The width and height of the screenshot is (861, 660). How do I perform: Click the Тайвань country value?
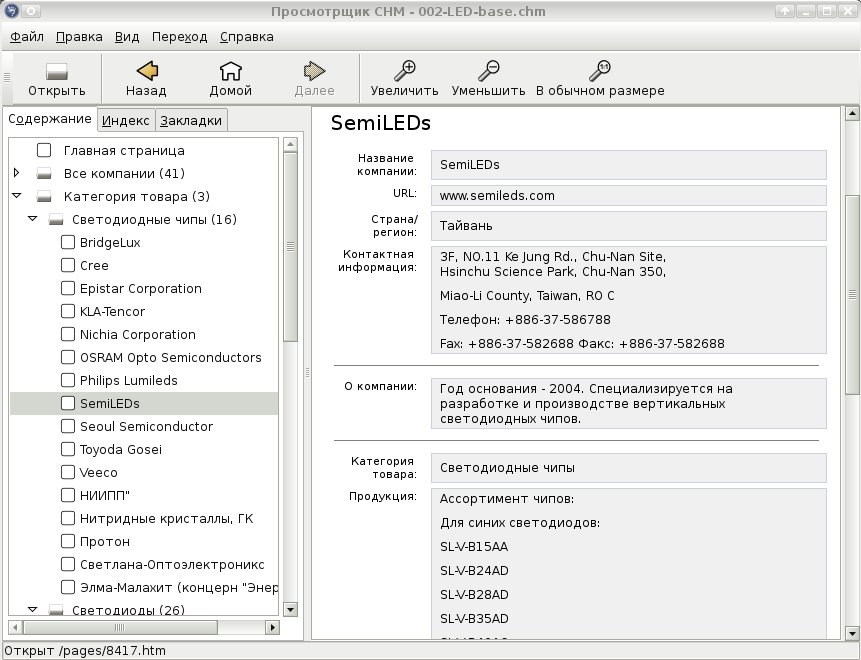tap(466, 226)
